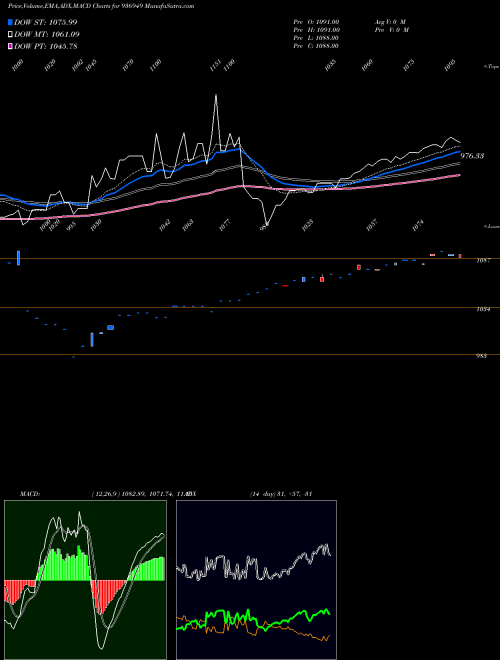Click the ADX '(14 day) 31, +37, -31' readout

(x=280, y=493)
